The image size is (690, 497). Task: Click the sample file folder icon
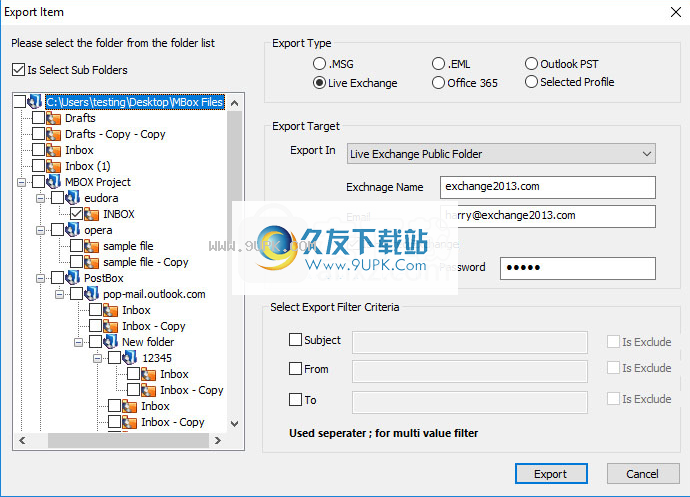pos(92,246)
